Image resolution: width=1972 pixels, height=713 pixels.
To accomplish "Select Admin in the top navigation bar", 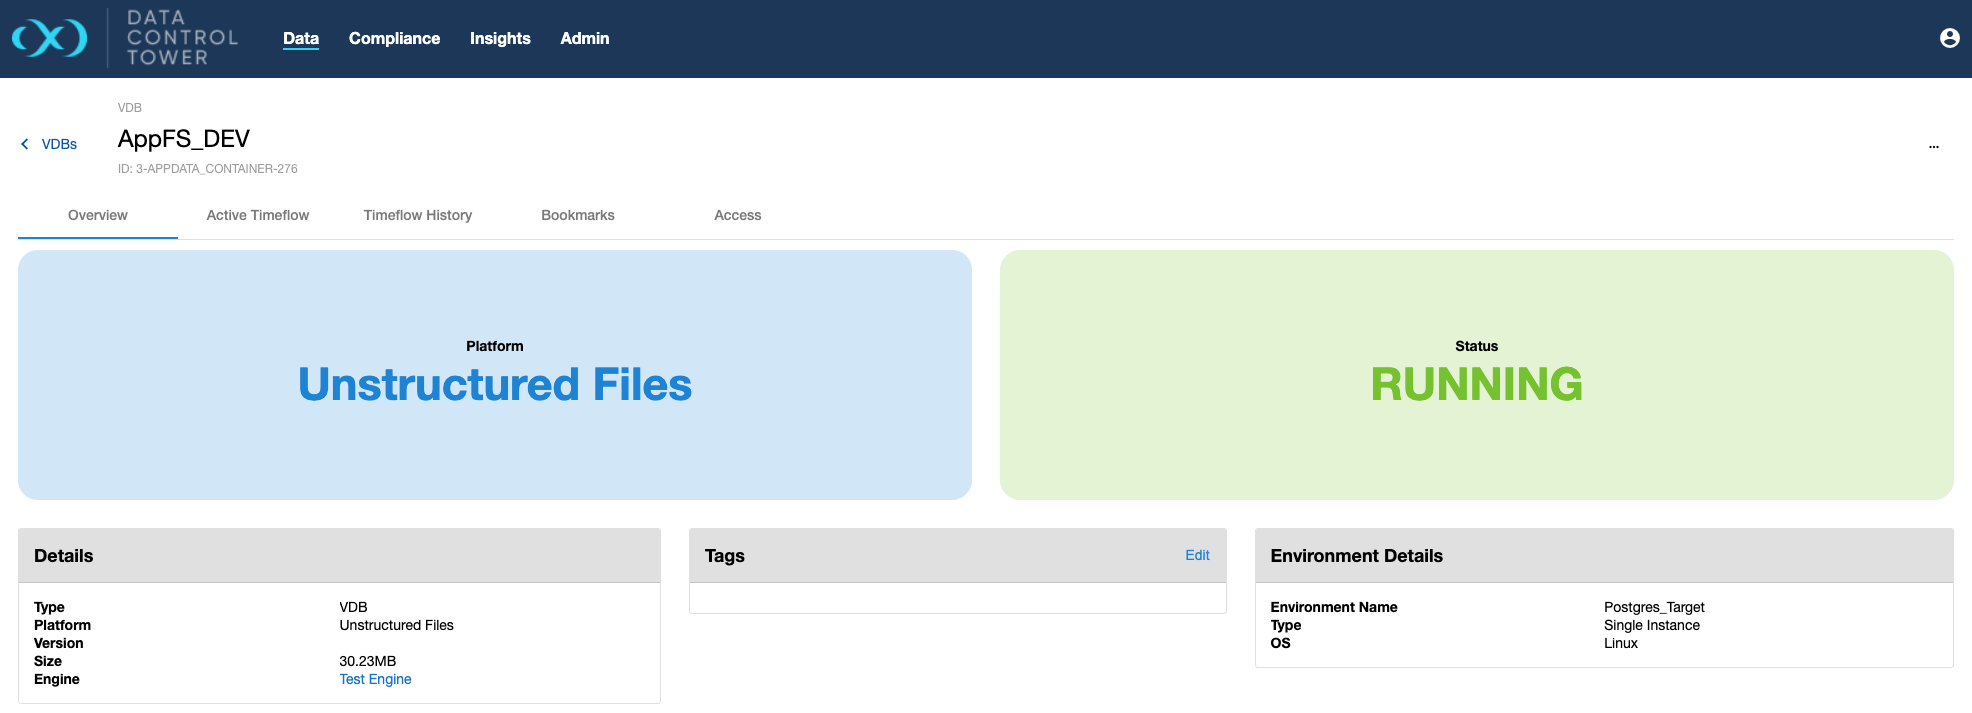I will [584, 38].
